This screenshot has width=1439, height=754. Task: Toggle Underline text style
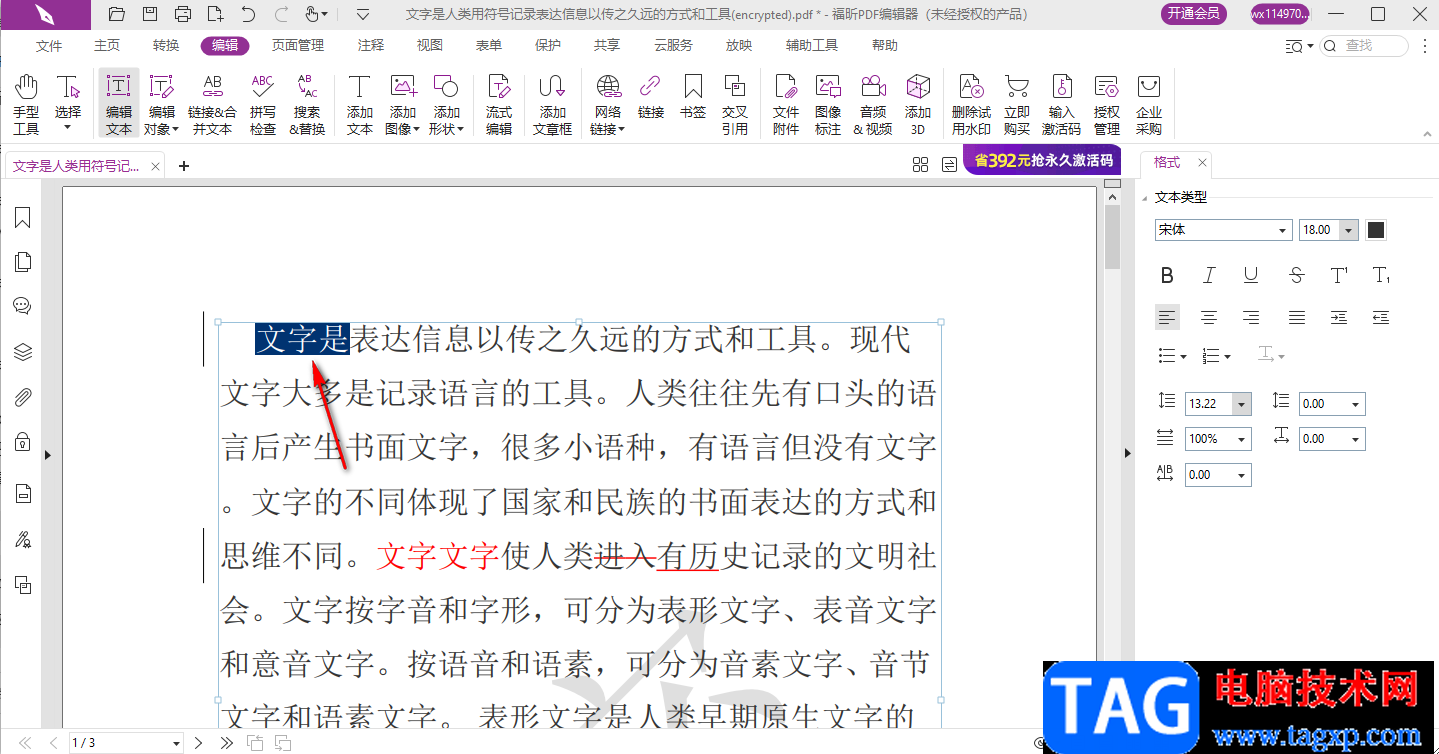click(1251, 275)
